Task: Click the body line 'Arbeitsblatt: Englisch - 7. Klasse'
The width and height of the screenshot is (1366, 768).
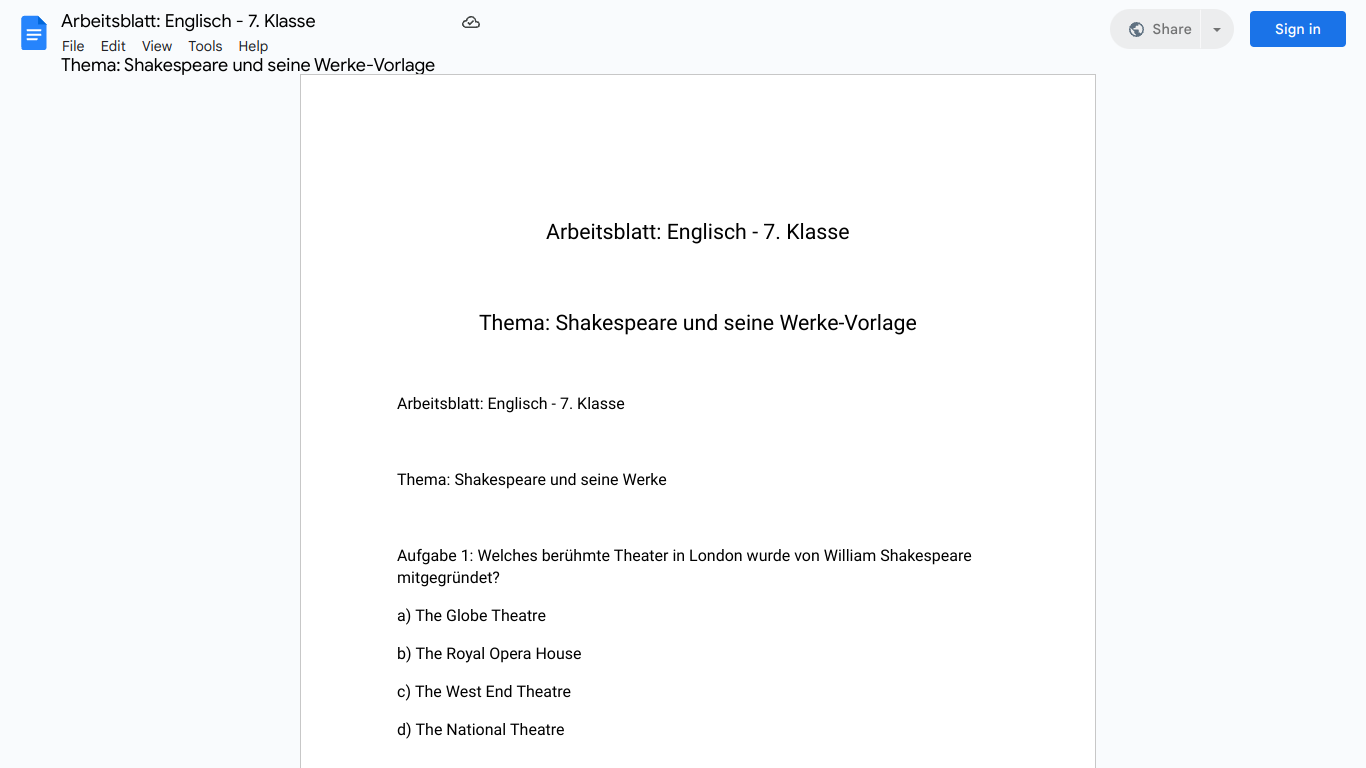Action: click(x=511, y=404)
